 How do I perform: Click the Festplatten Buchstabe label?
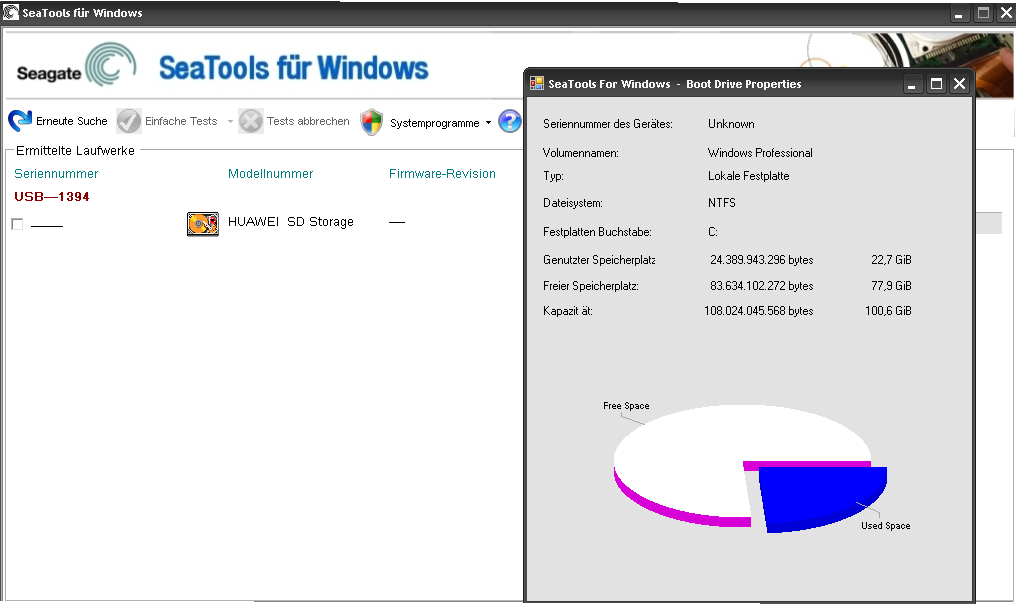pos(597,232)
